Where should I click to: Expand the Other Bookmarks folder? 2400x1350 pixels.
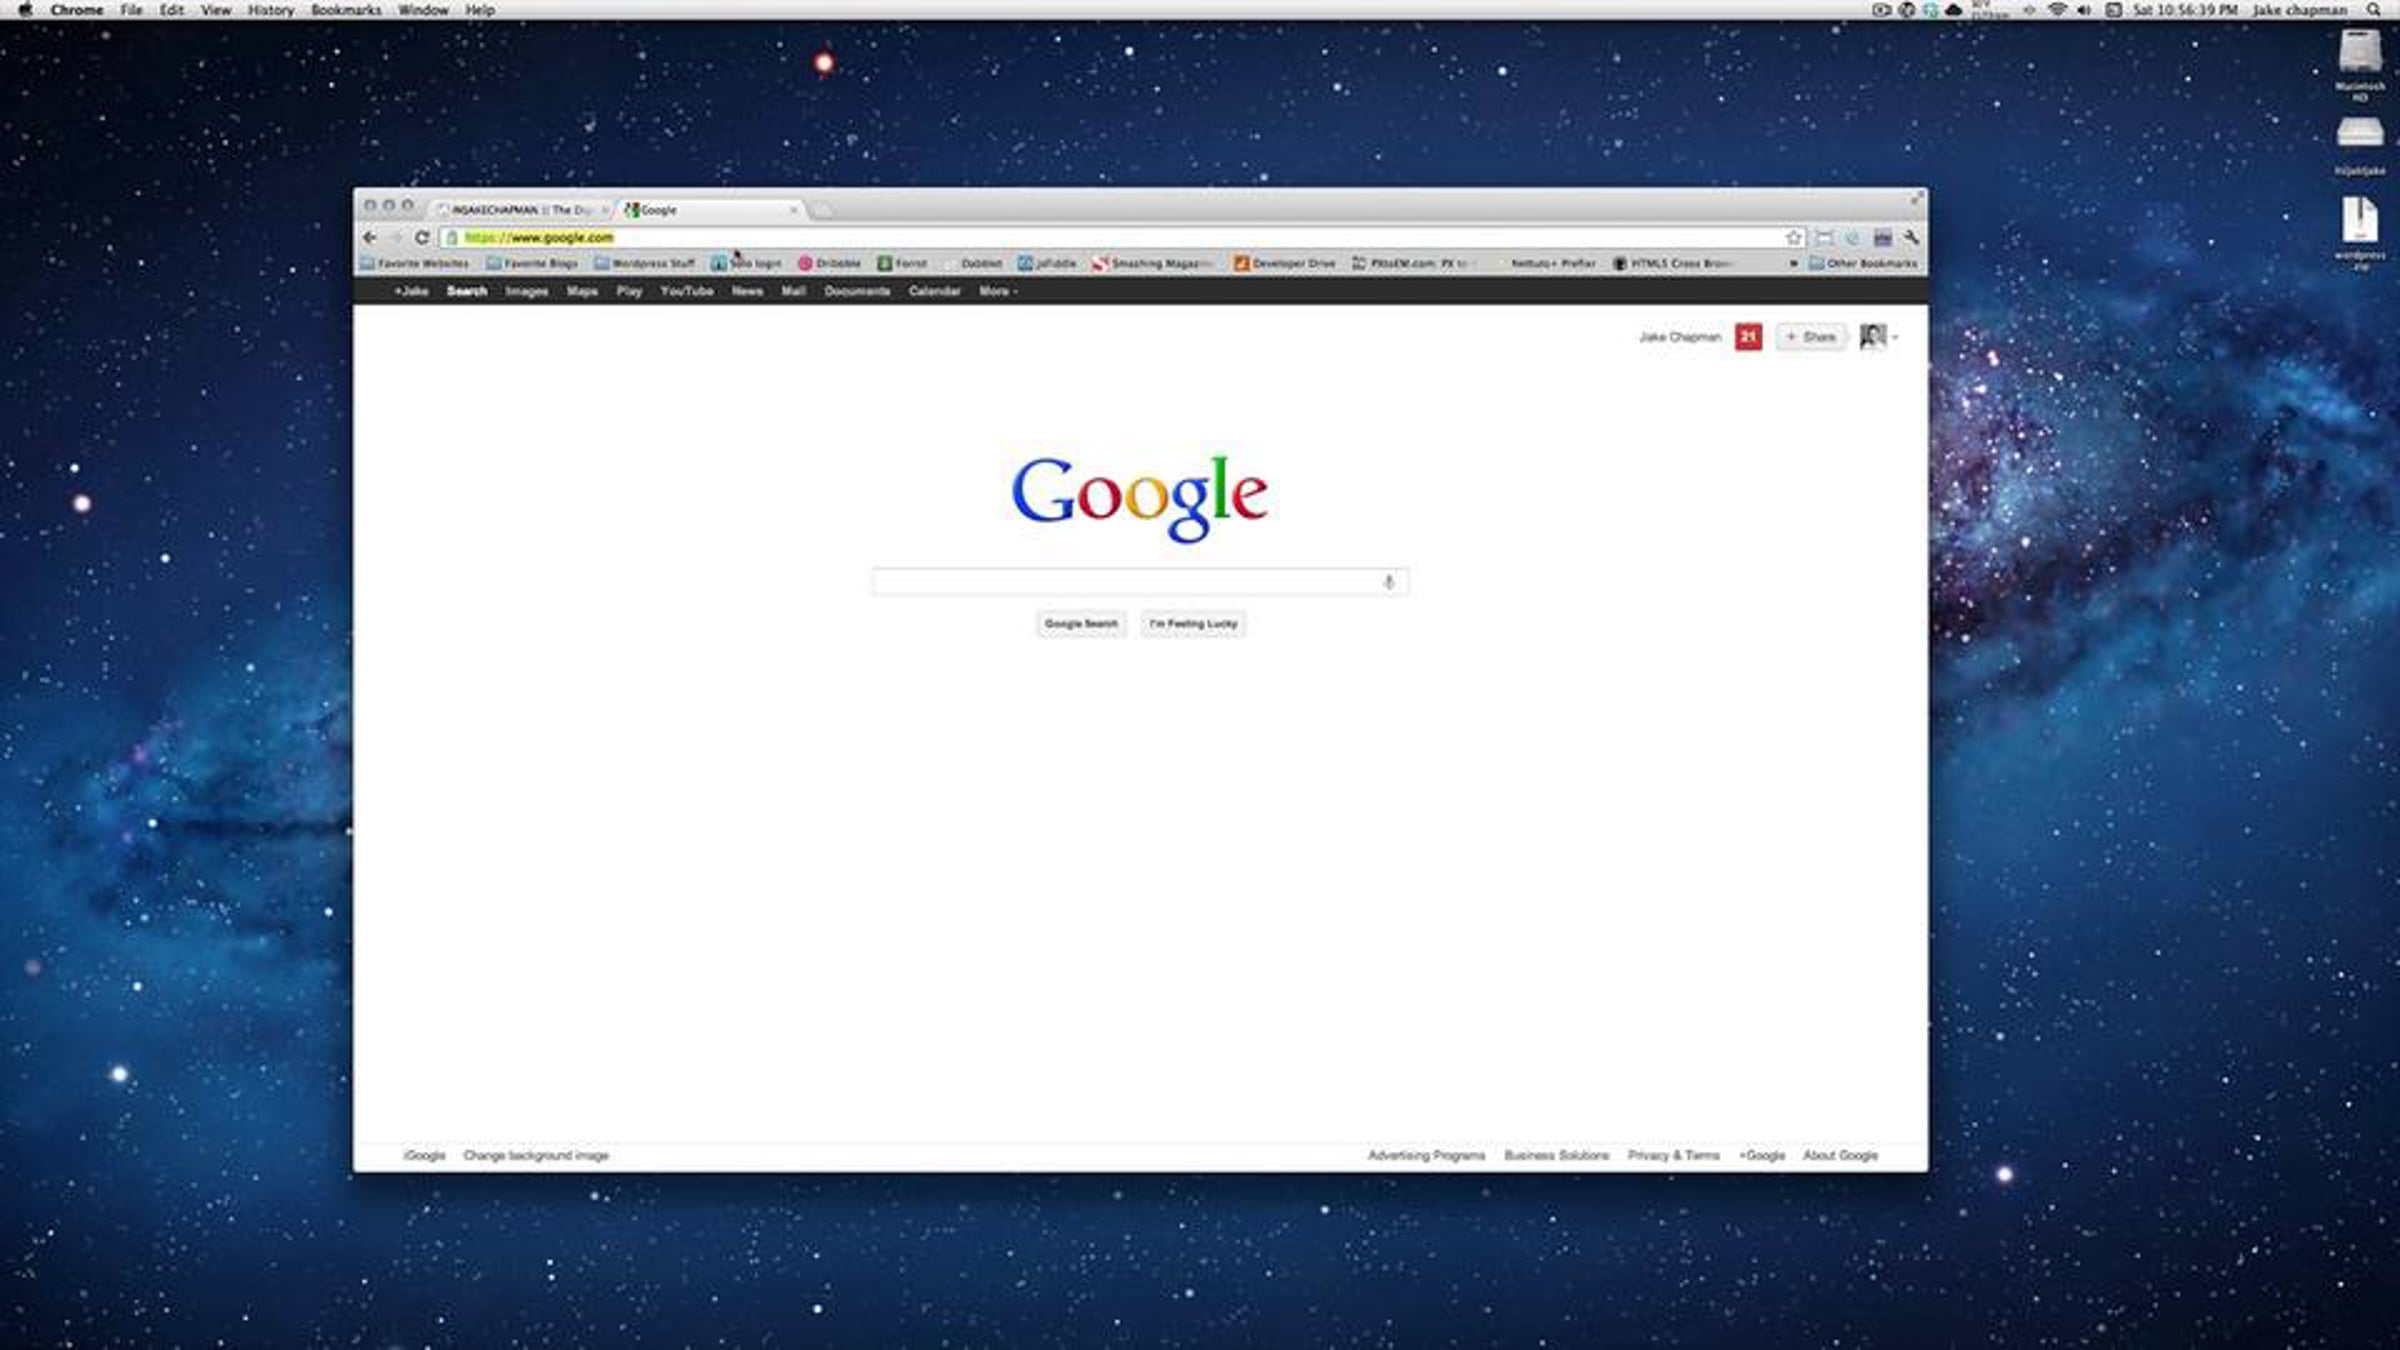[1863, 263]
